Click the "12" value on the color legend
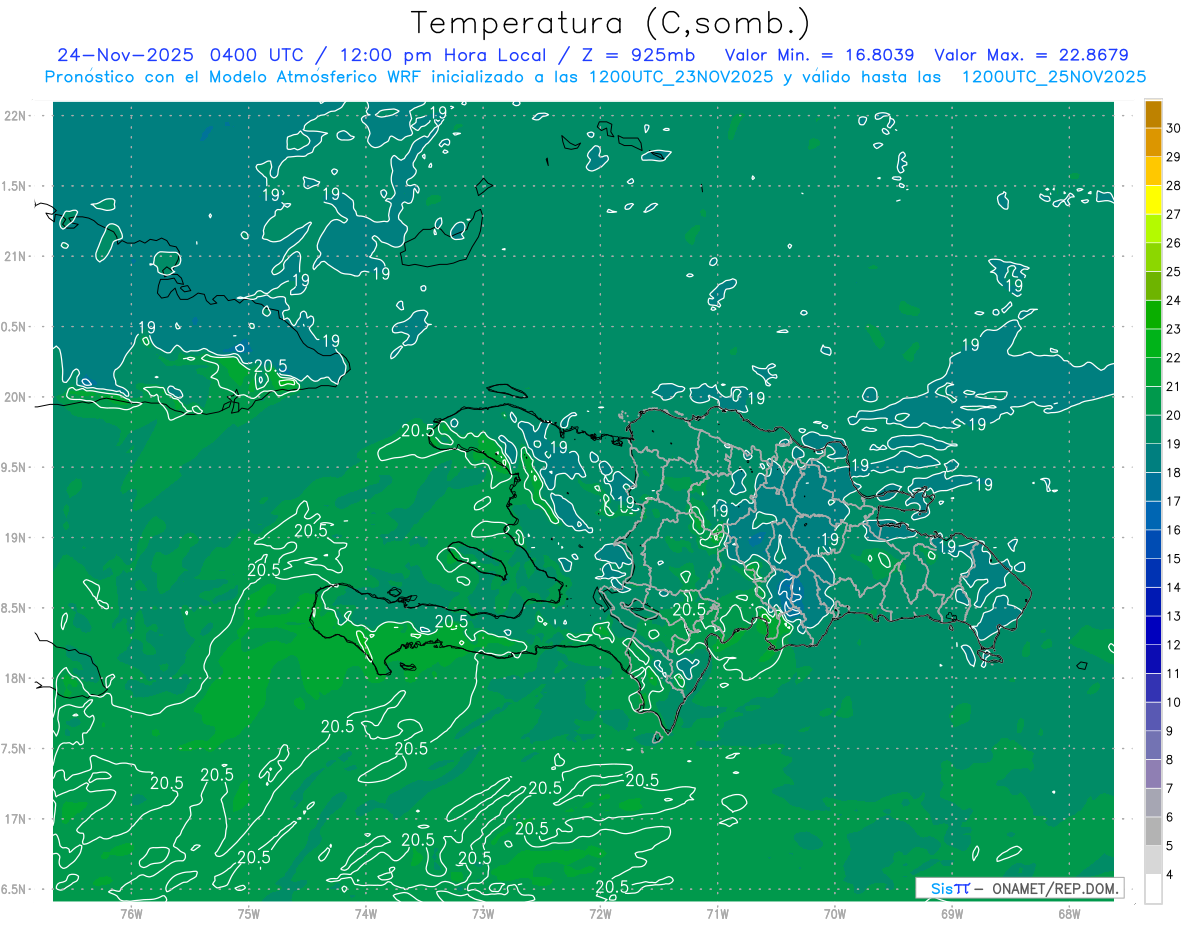1200x927 pixels. coord(1174,645)
